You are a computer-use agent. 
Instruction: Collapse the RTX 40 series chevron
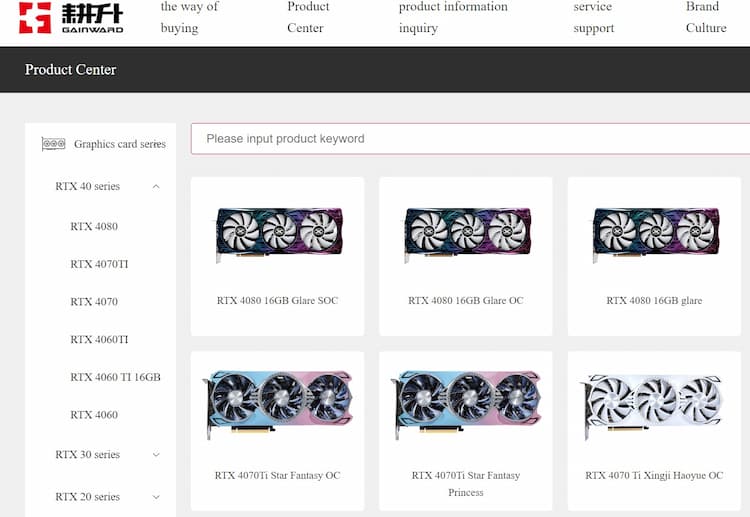[156, 187]
